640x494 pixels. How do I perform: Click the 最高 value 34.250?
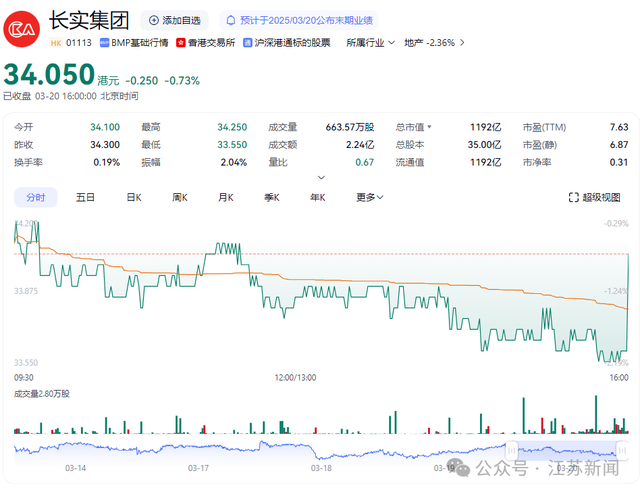(x=232, y=127)
